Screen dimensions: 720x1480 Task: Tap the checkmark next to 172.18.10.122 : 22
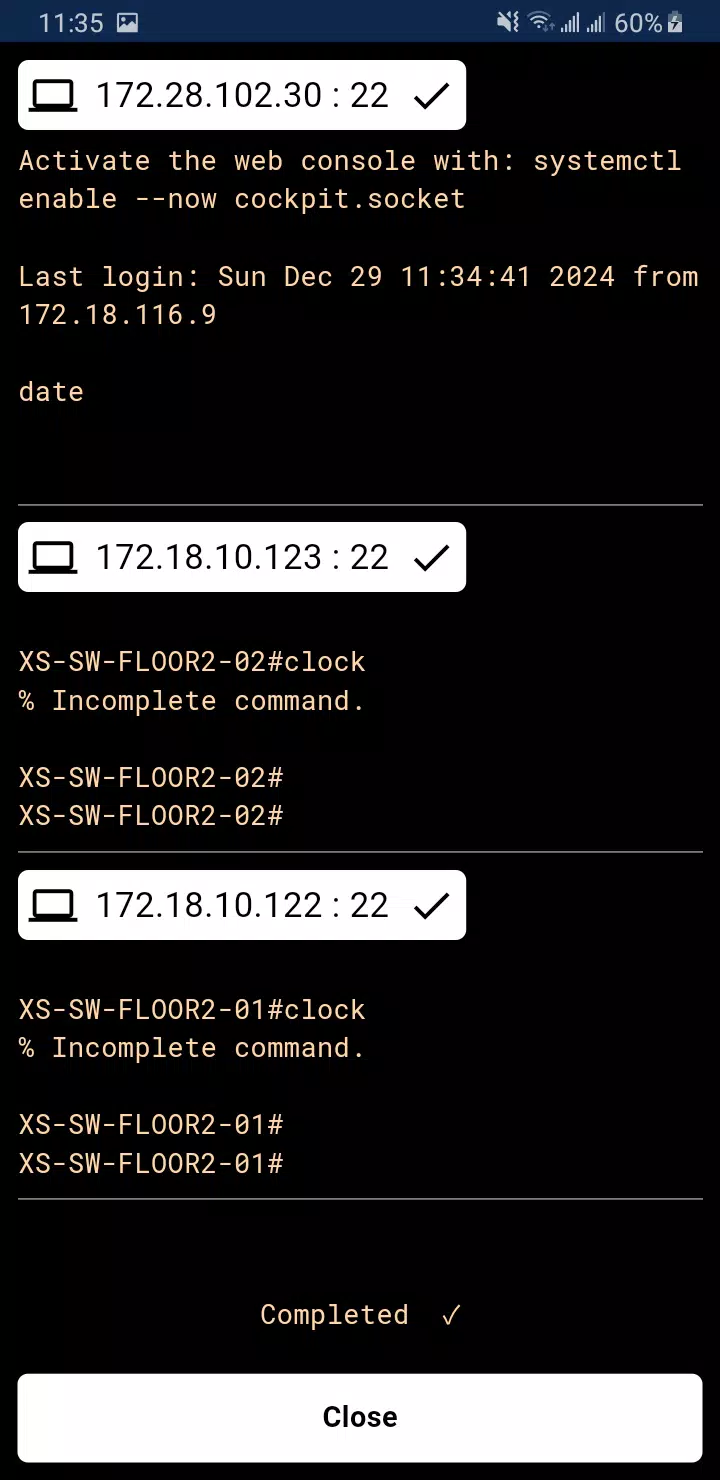pyautogui.click(x=431, y=906)
